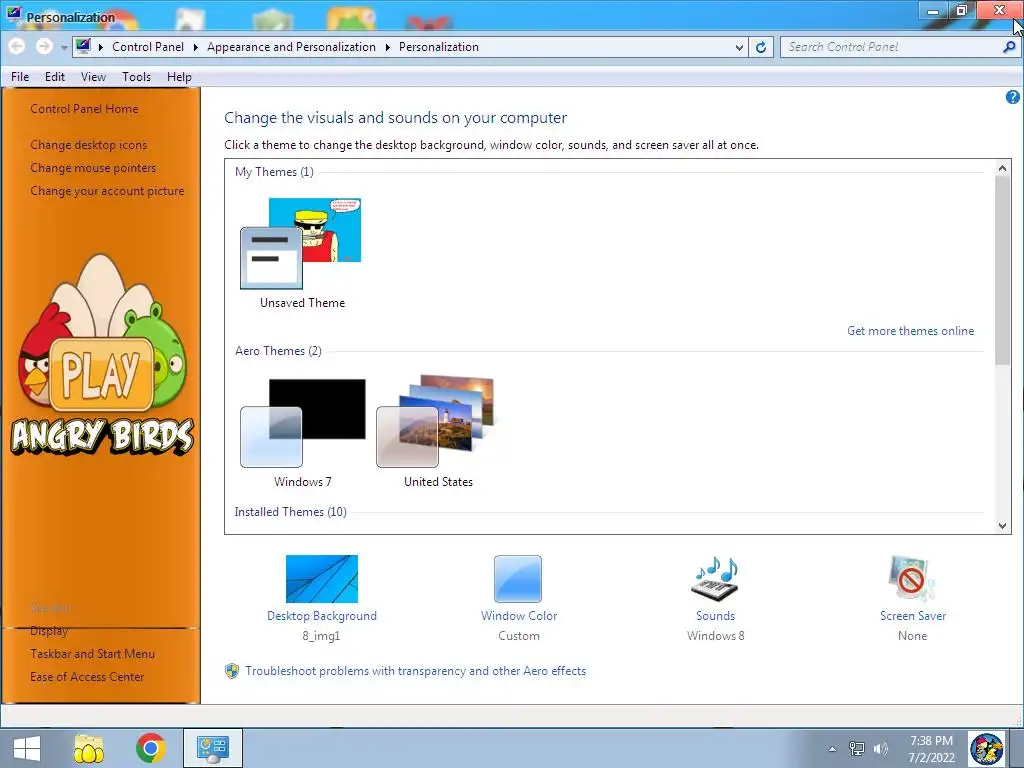Expand arrow before Control Panel breadcrumb
This screenshot has height=768, width=1024.
click(x=101, y=47)
